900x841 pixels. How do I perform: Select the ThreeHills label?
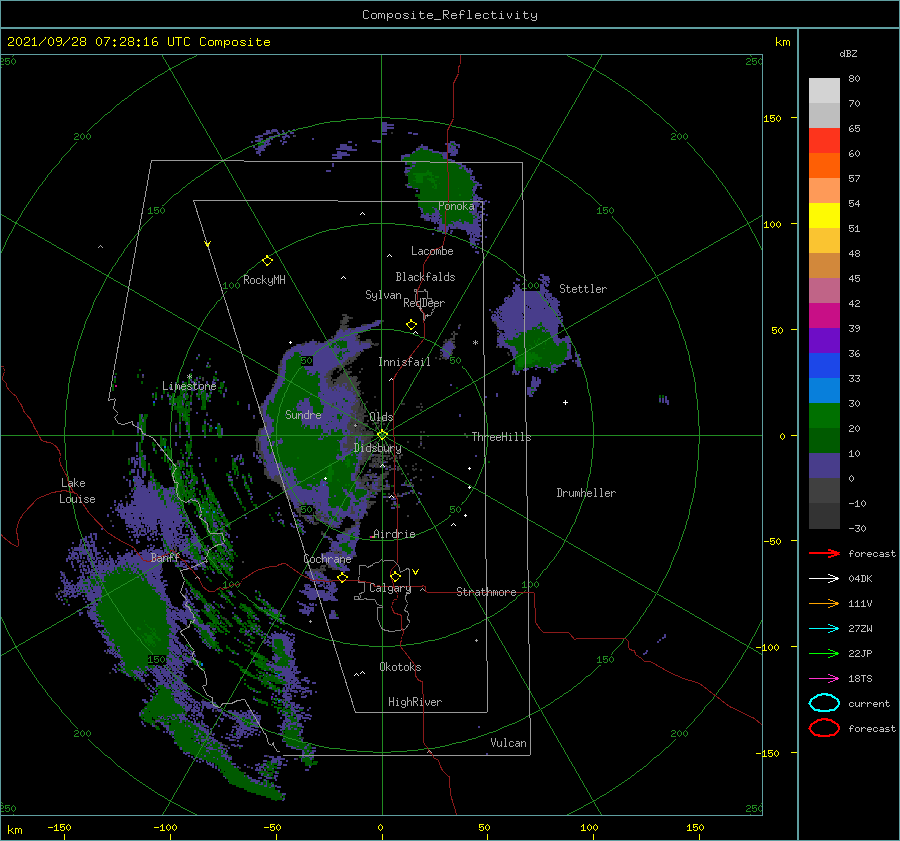[502, 437]
